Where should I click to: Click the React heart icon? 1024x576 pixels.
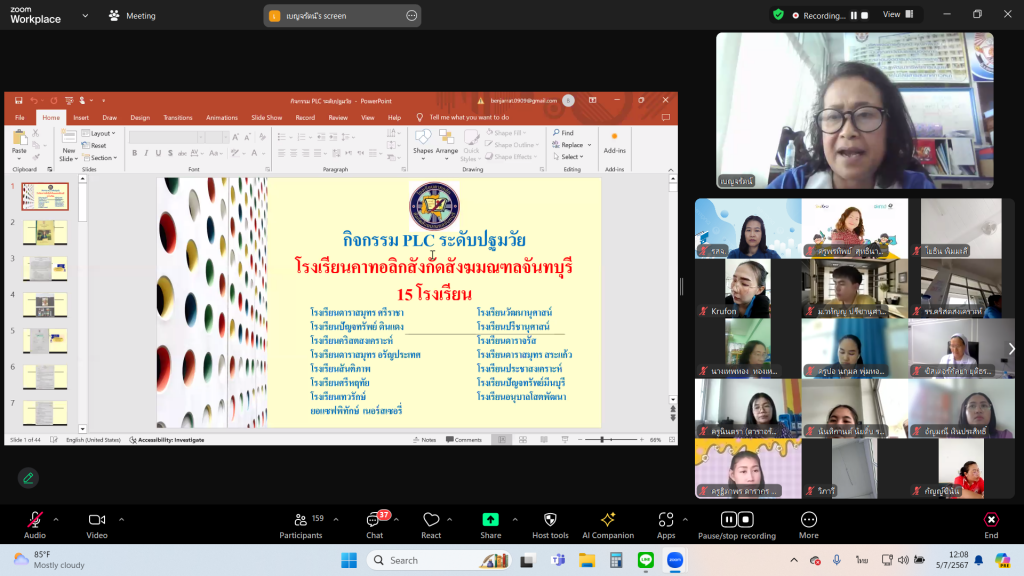[431, 520]
